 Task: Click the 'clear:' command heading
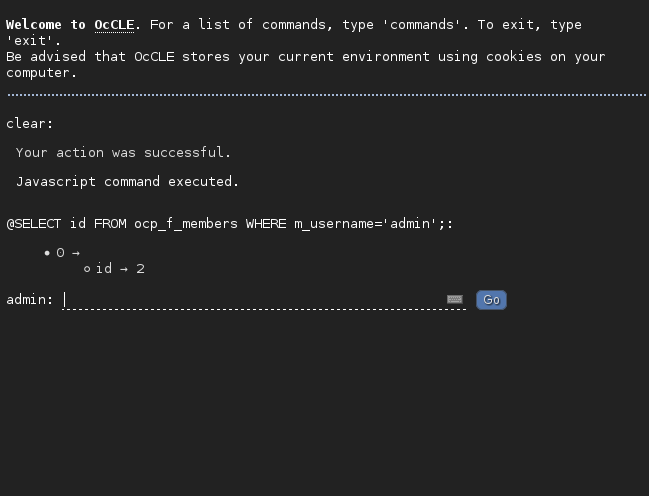(30, 124)
